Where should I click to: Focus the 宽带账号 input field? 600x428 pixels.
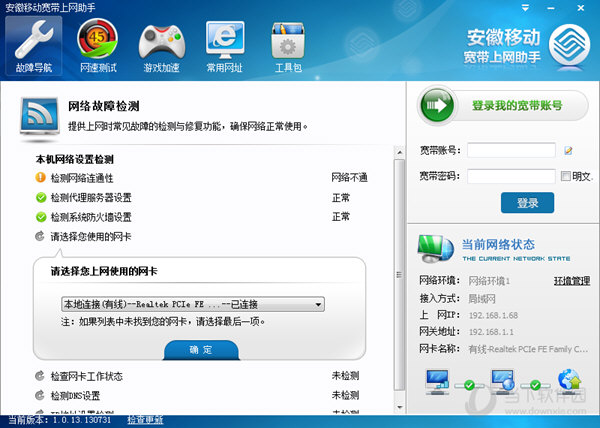point(511,150)
